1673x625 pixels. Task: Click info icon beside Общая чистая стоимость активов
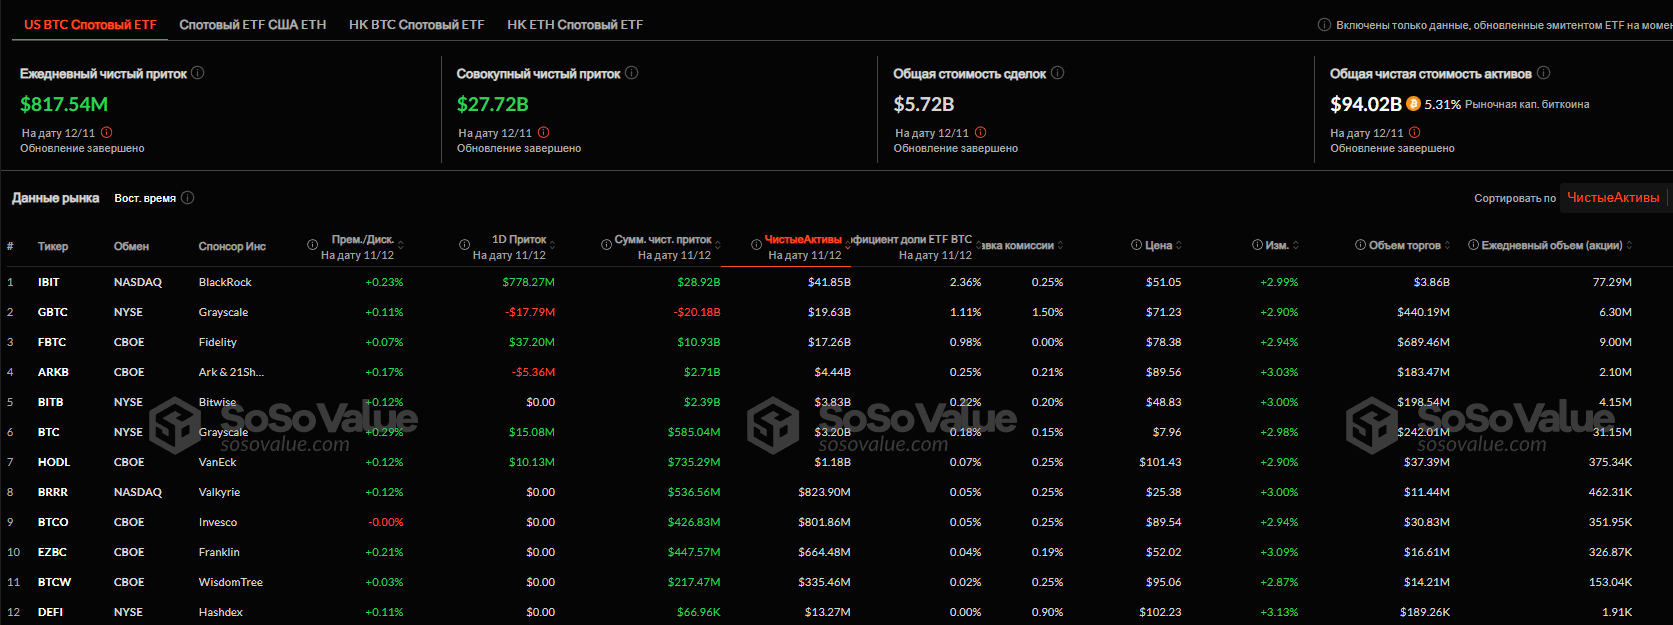1543,73
